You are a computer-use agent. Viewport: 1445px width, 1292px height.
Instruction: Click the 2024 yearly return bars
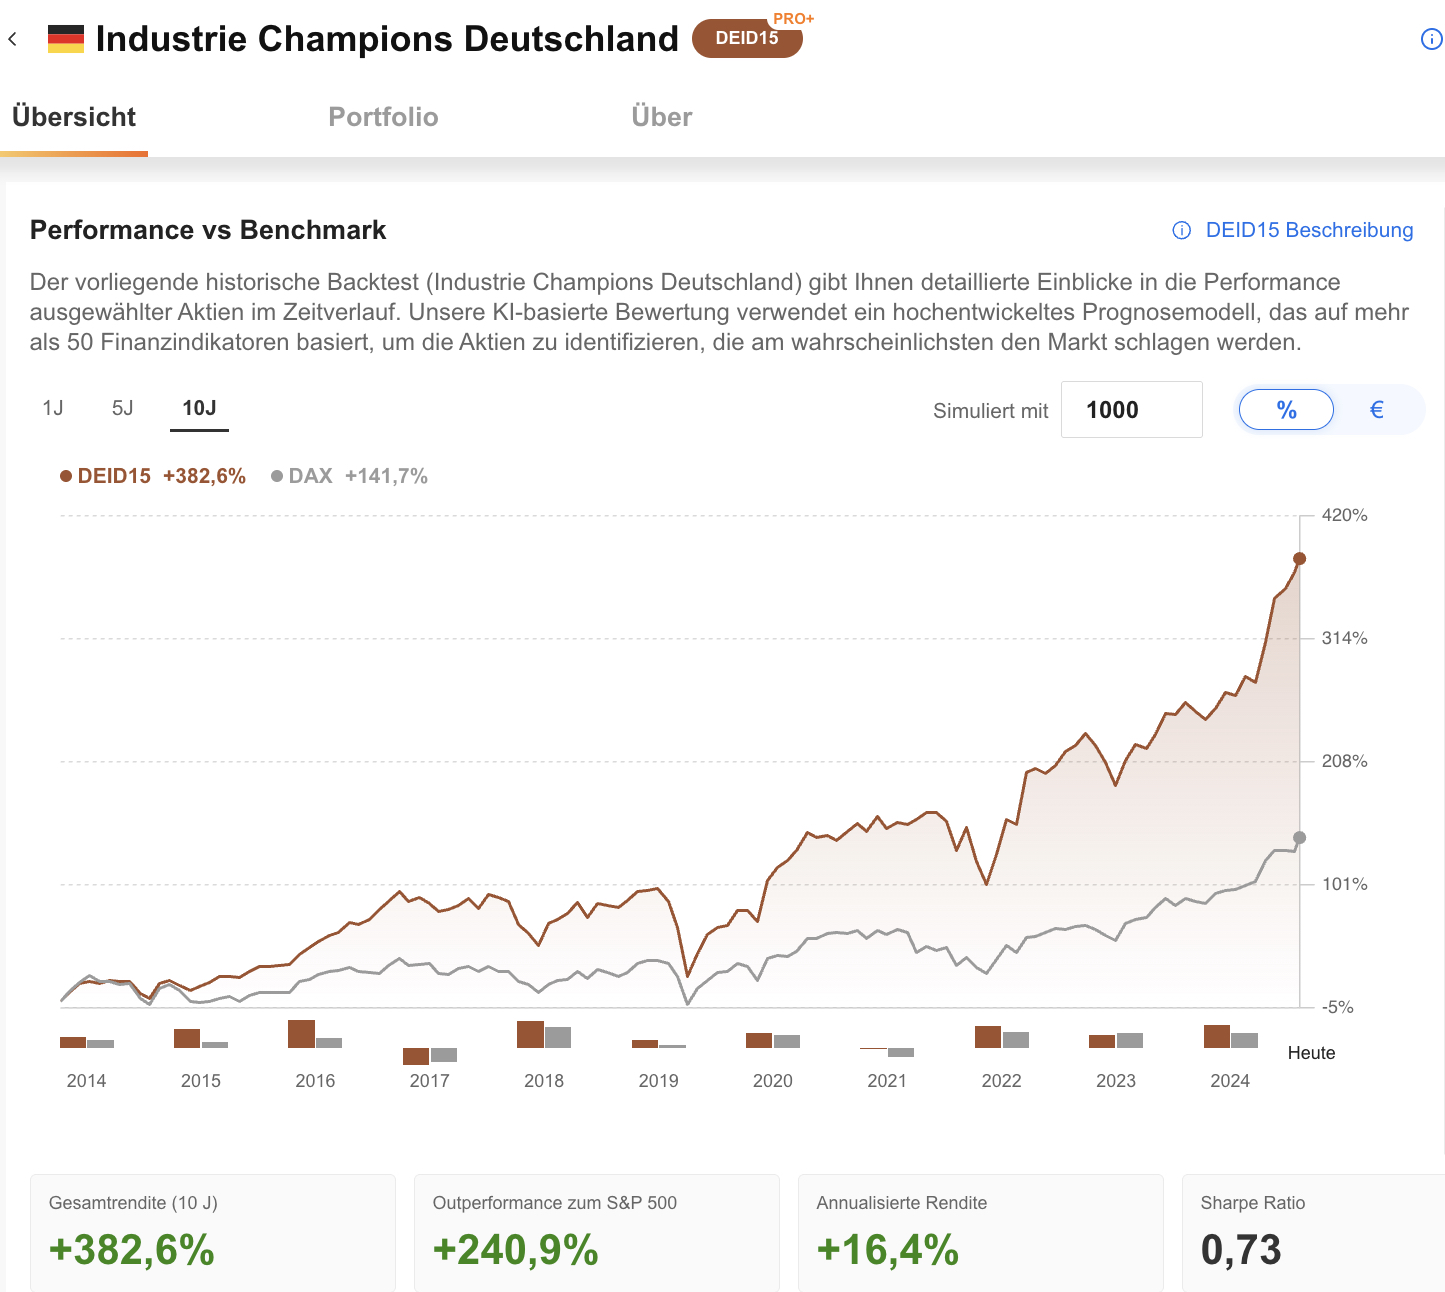pyautogui.click(x=1231, y=1036)
